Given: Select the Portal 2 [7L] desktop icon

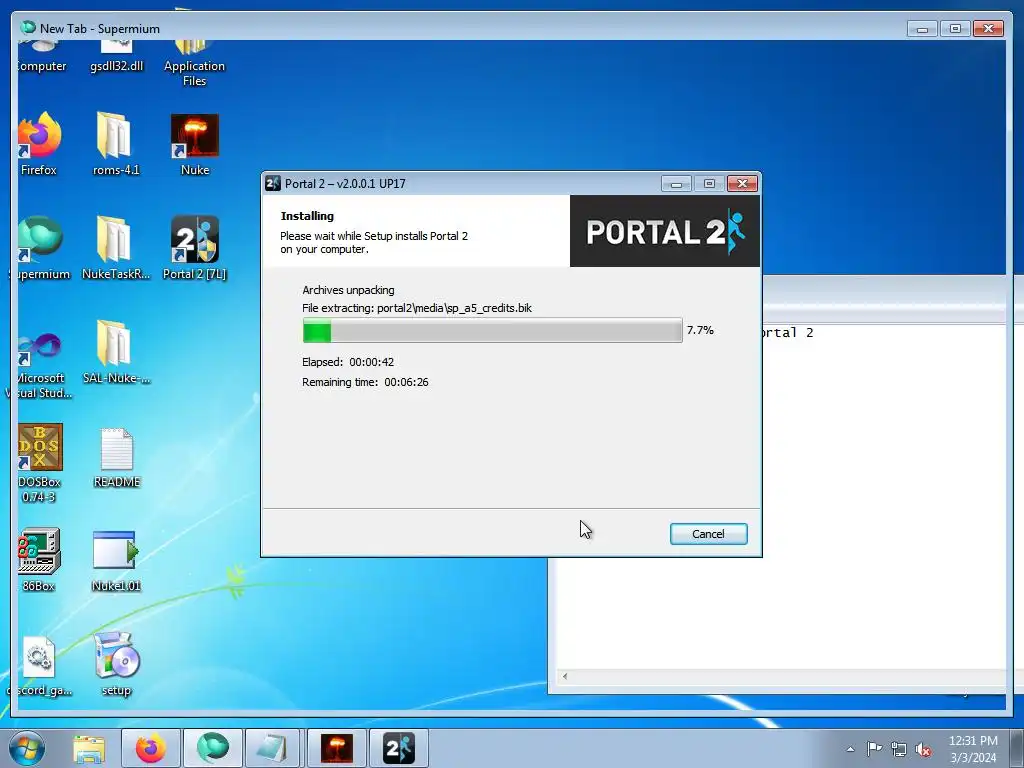Looking at the screenshot, I should click(x=195, y=248).
